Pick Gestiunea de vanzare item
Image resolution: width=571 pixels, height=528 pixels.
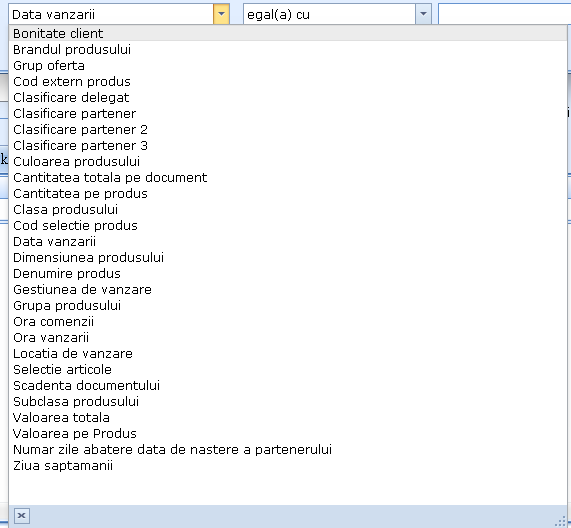pyautogui.click(x=288, y=290)
